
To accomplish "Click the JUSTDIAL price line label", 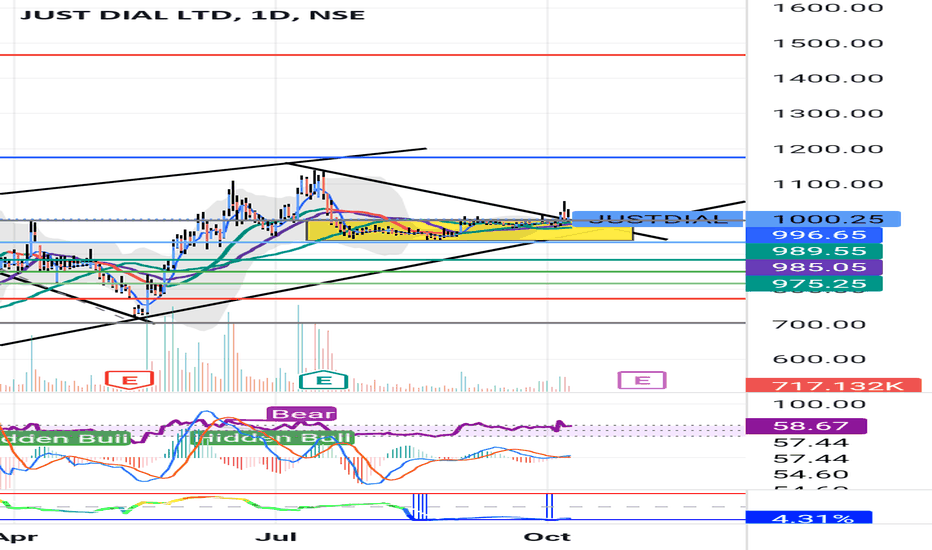I will [658, 219].
